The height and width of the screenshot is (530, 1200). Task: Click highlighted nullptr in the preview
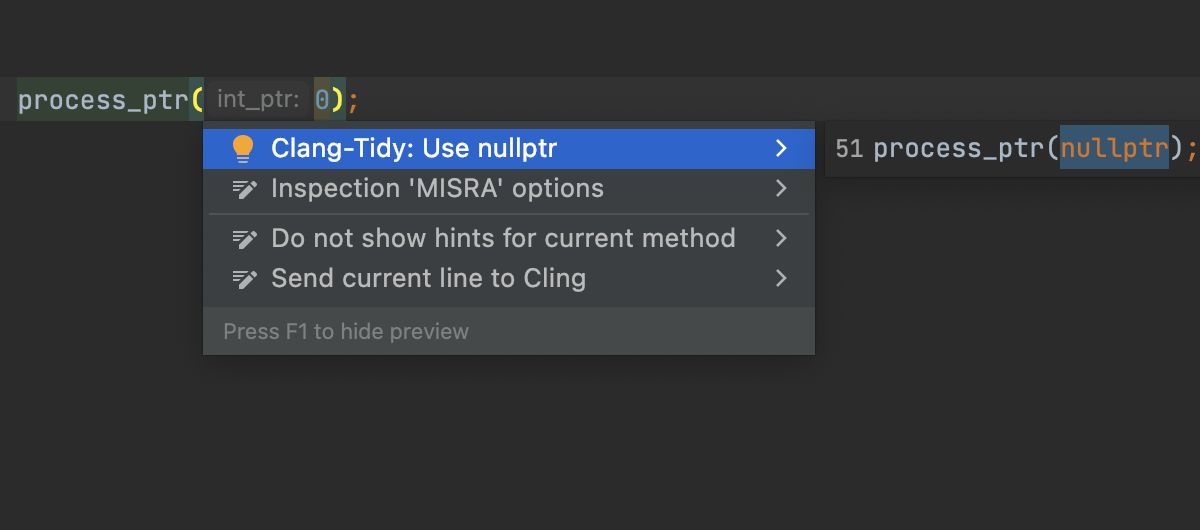1114,149
